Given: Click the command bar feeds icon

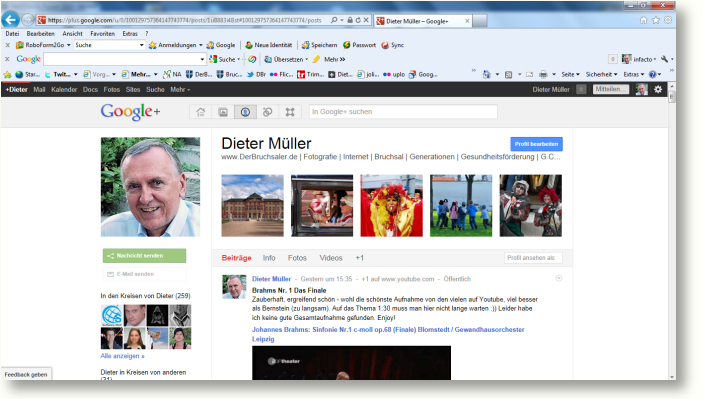Looking at the screenshot, I should (508, 74).
